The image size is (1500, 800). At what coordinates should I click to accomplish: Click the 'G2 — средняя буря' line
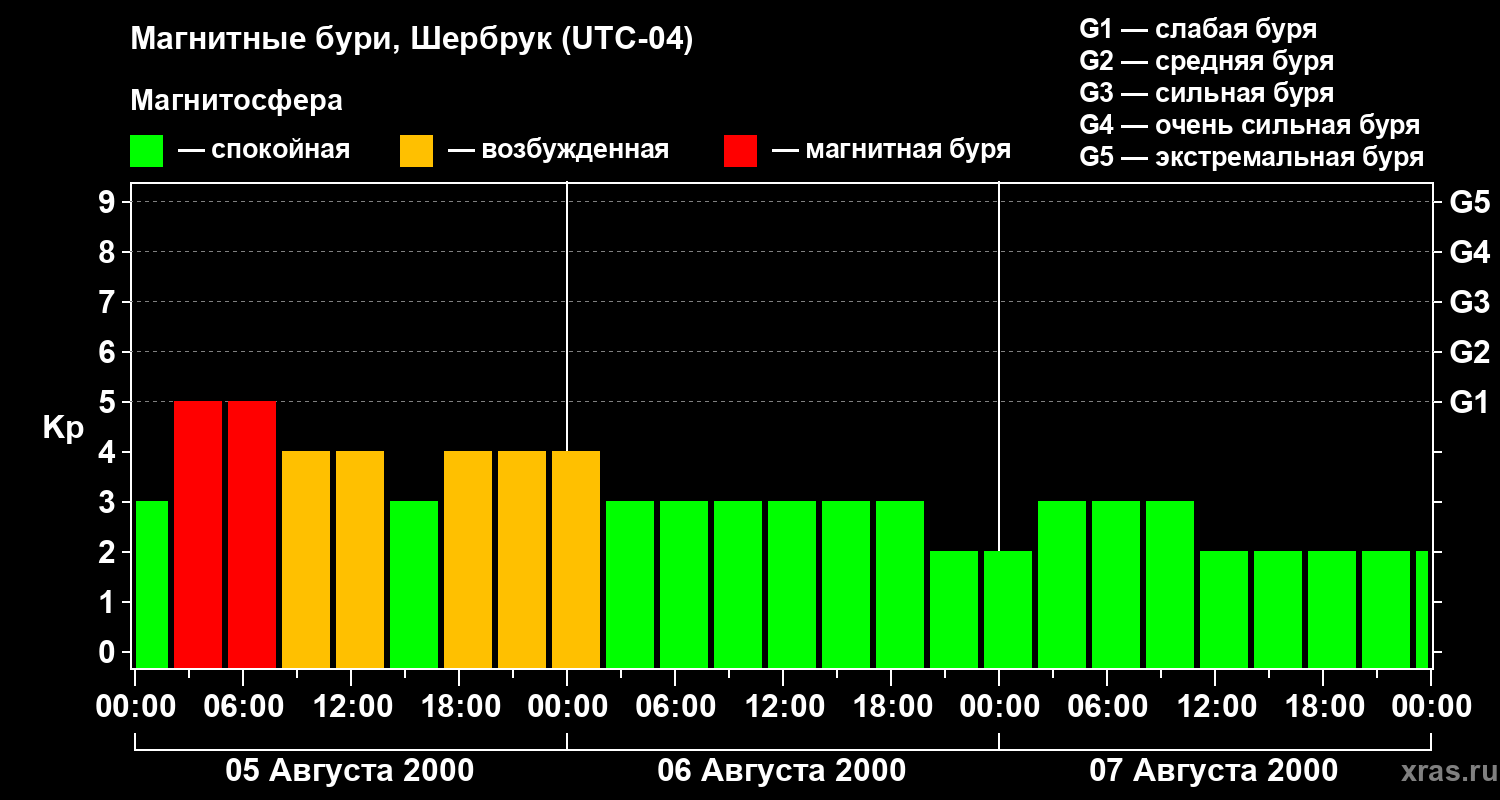point(1206,61)
